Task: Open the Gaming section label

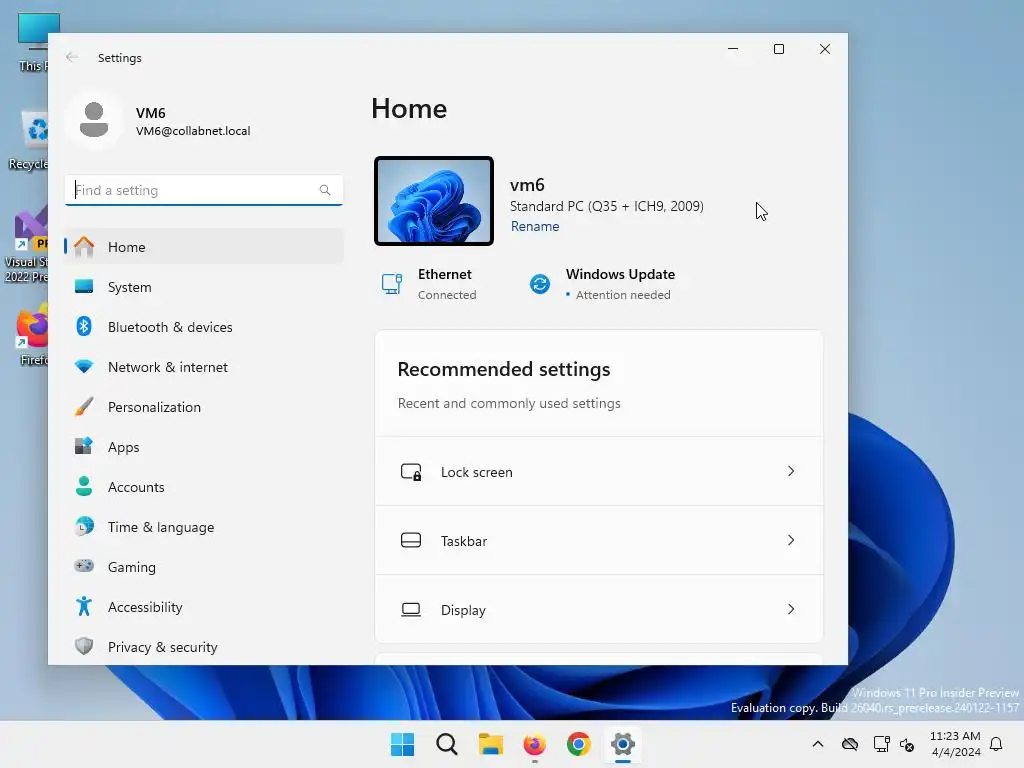Action: [x=131, y=568]
